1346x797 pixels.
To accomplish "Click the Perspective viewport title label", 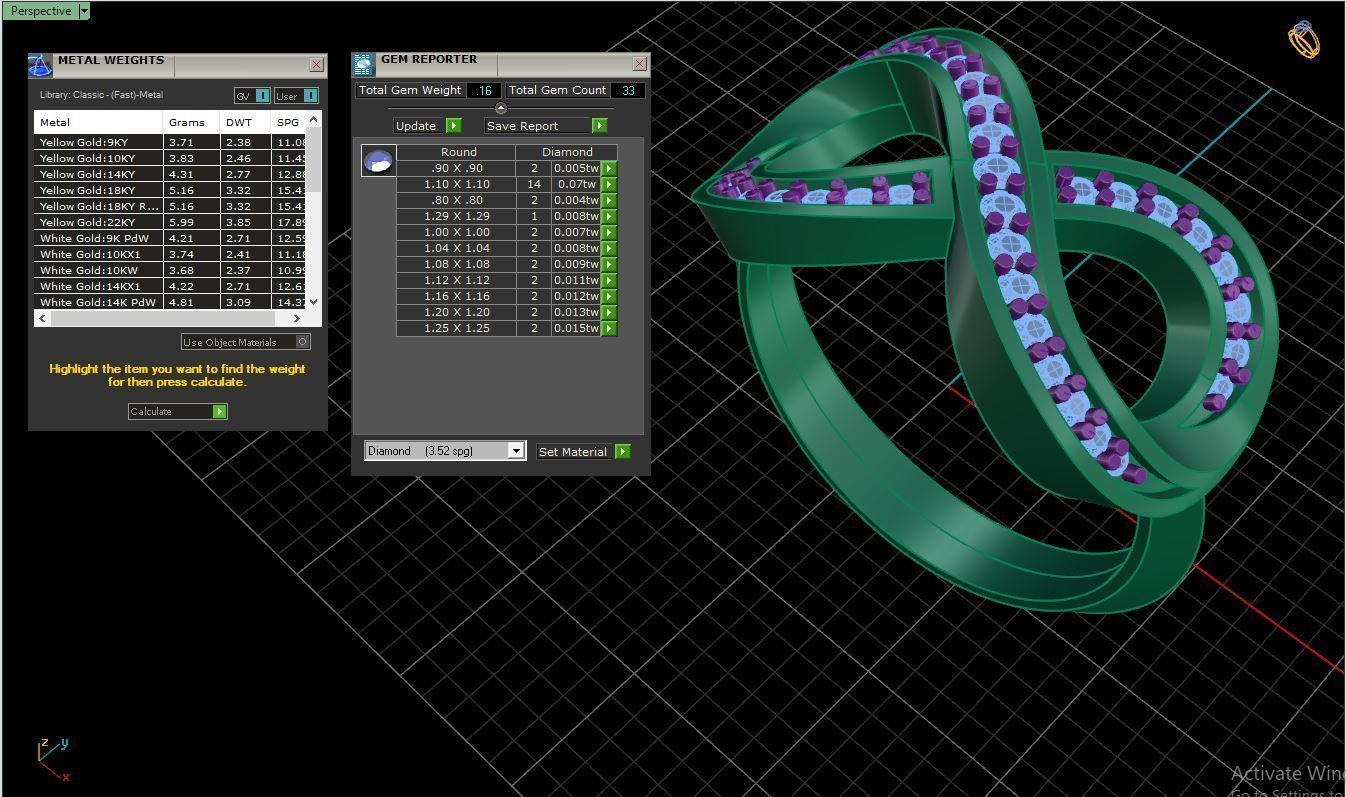I will [x=41, y=11].
